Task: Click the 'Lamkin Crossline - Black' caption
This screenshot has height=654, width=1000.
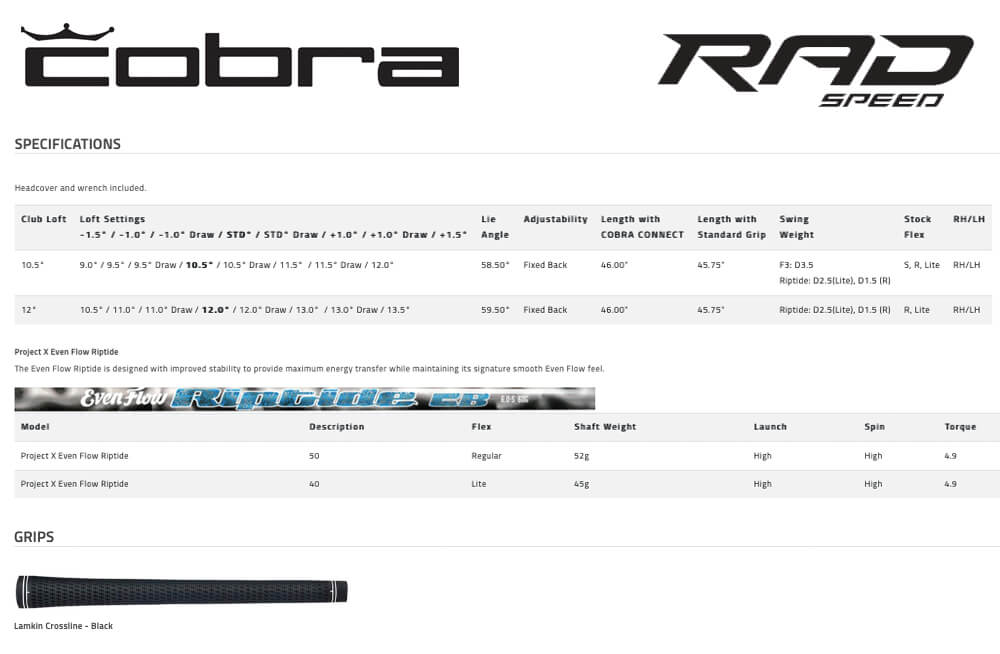Action: 64,626
